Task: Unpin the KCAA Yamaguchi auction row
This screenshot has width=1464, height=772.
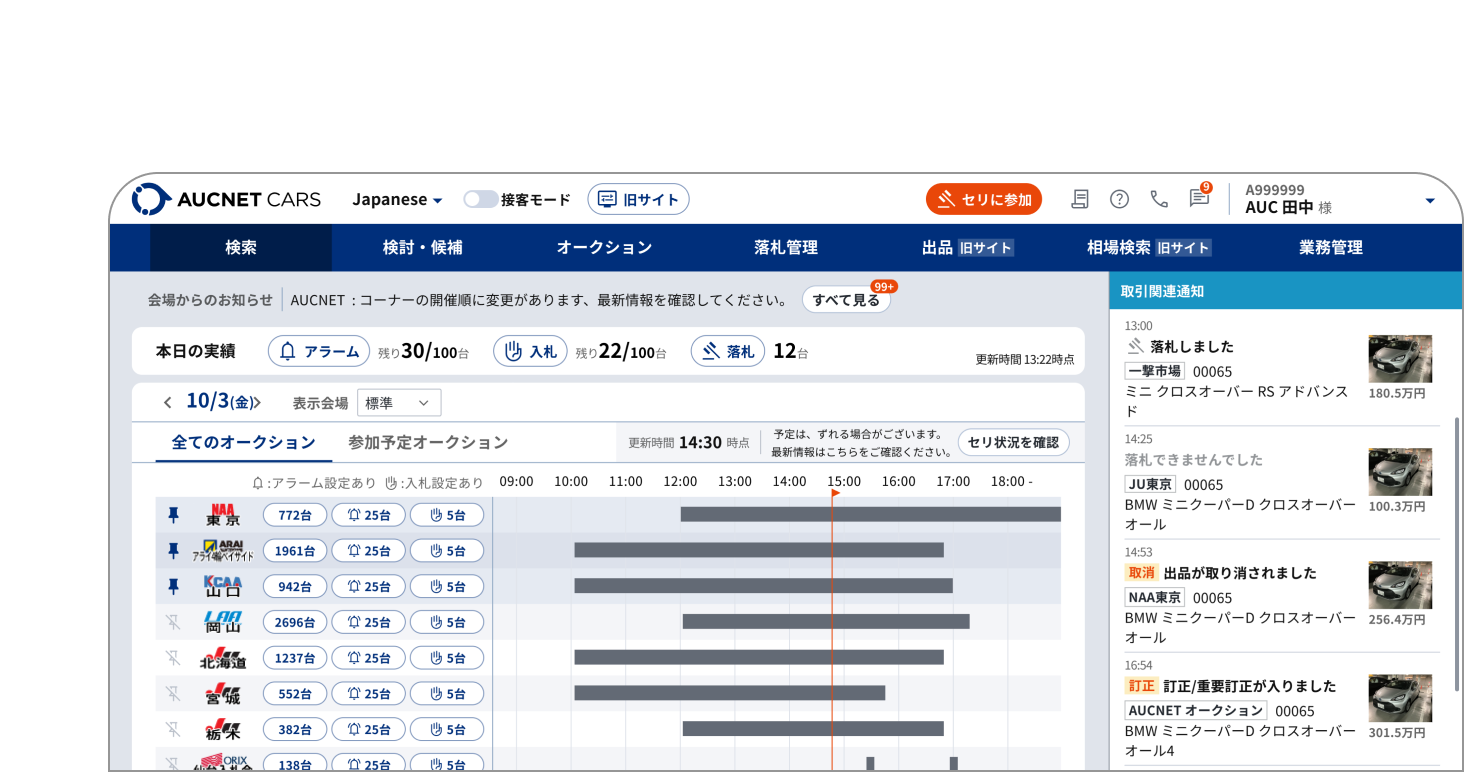Action: tap(173, 586)
